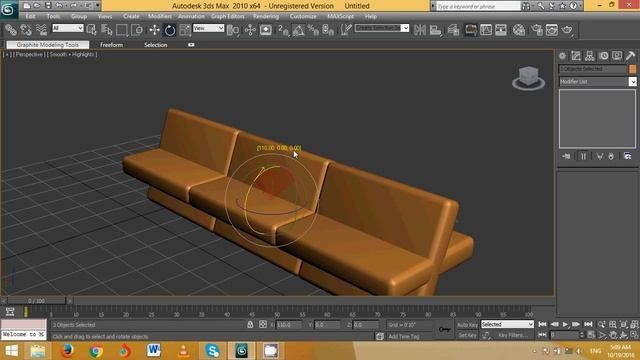Activate the Select and Move tool
Screen dimensions: 640x360
click(154, 30)
